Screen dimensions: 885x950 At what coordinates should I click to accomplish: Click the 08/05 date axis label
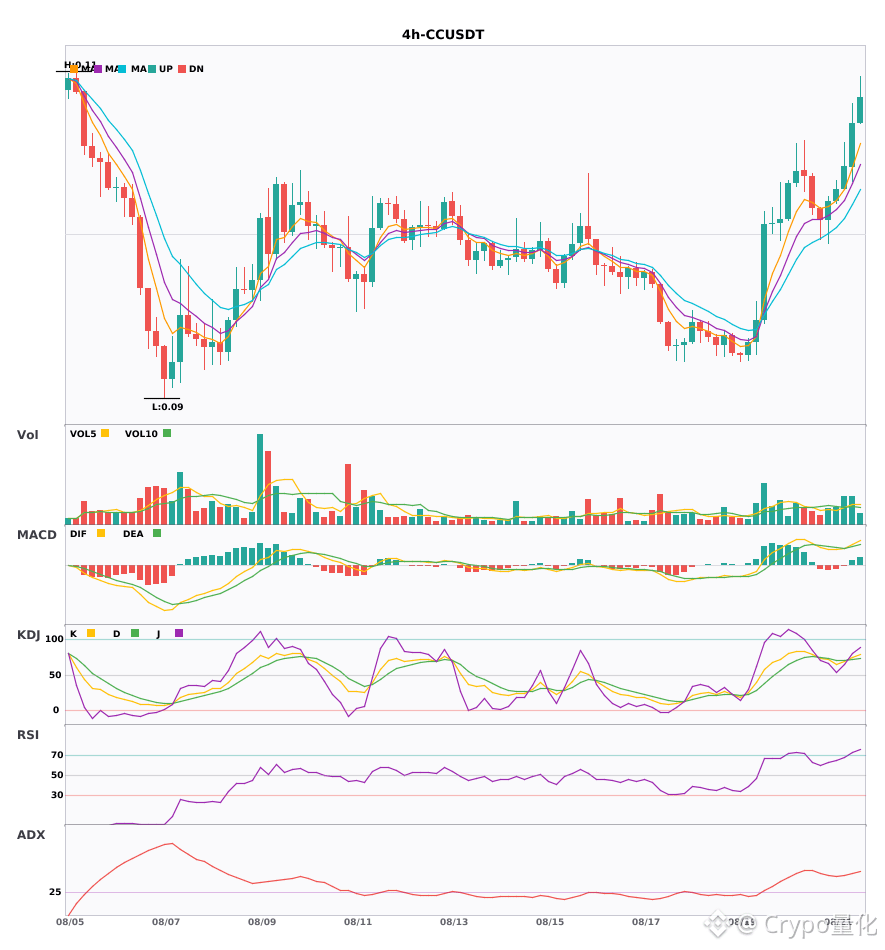70,922
